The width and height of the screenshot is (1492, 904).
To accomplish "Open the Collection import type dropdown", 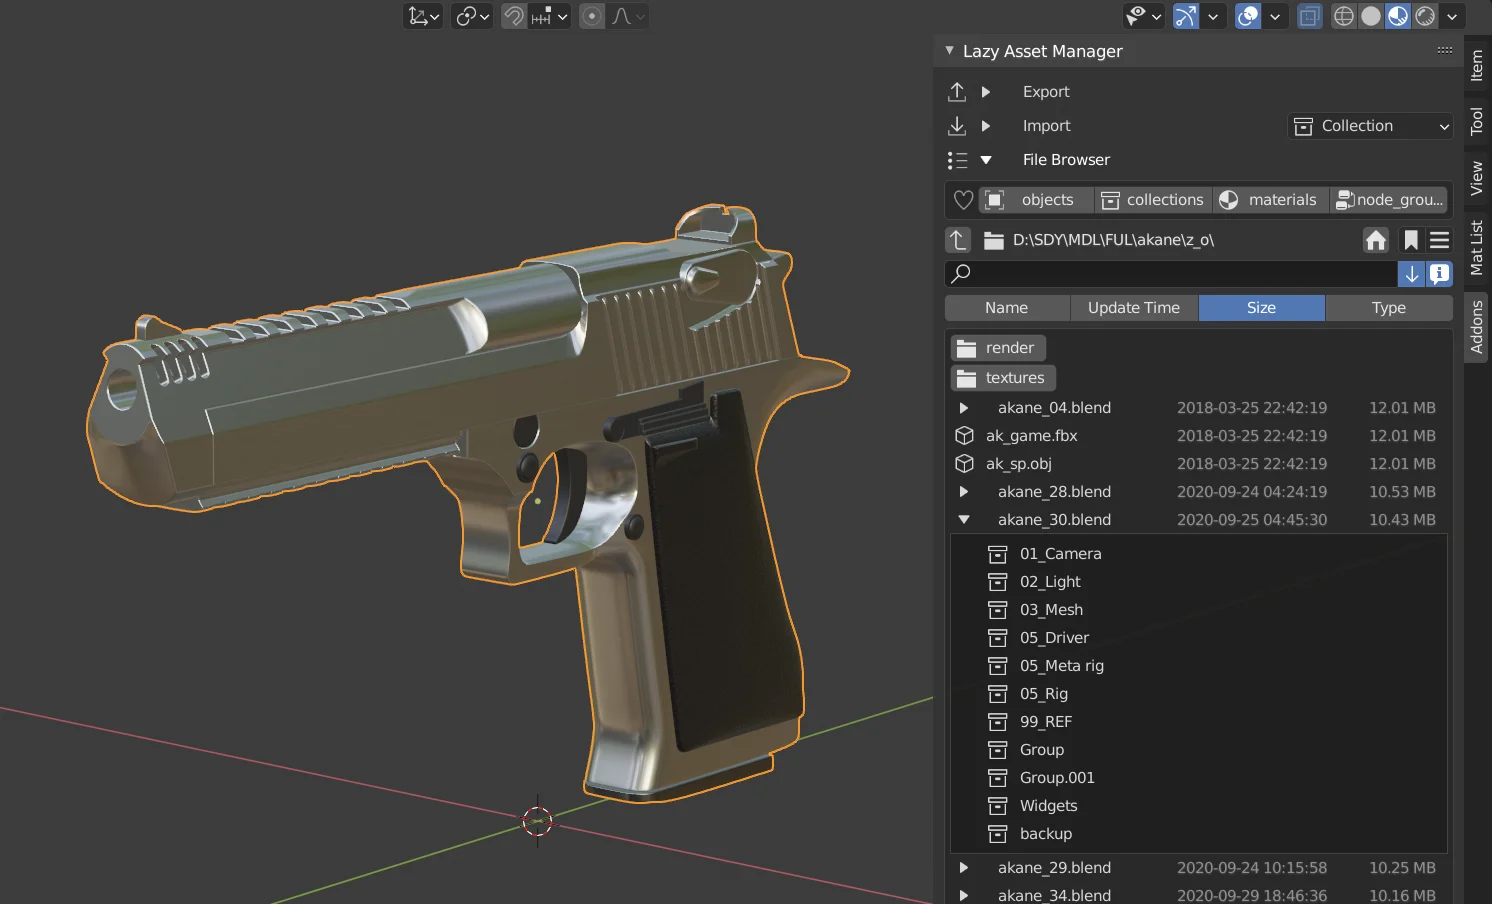I will pyautogui.click(x=1369, y=125).
